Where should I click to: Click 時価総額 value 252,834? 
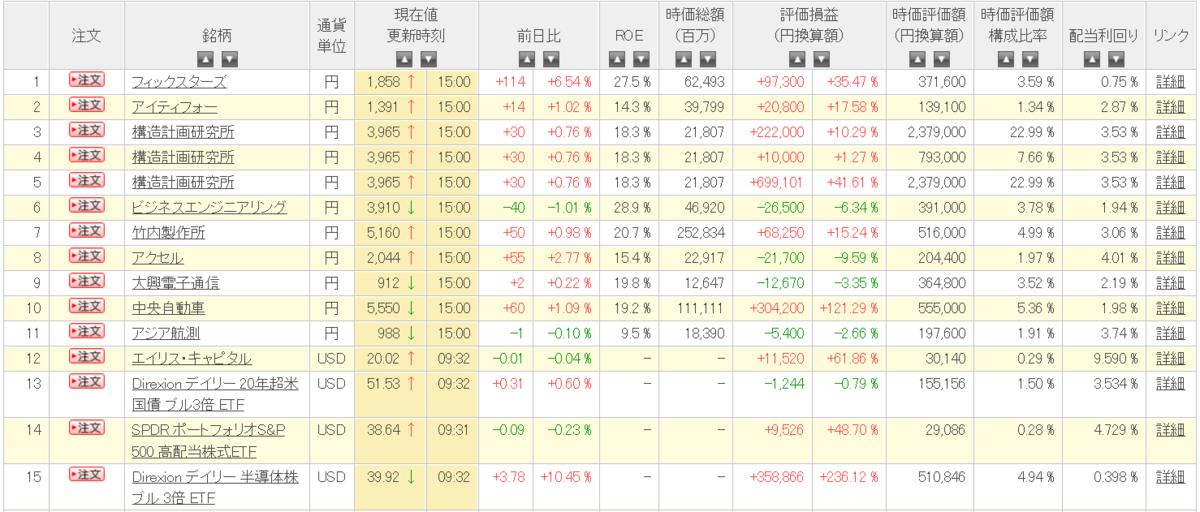[701, 232]
